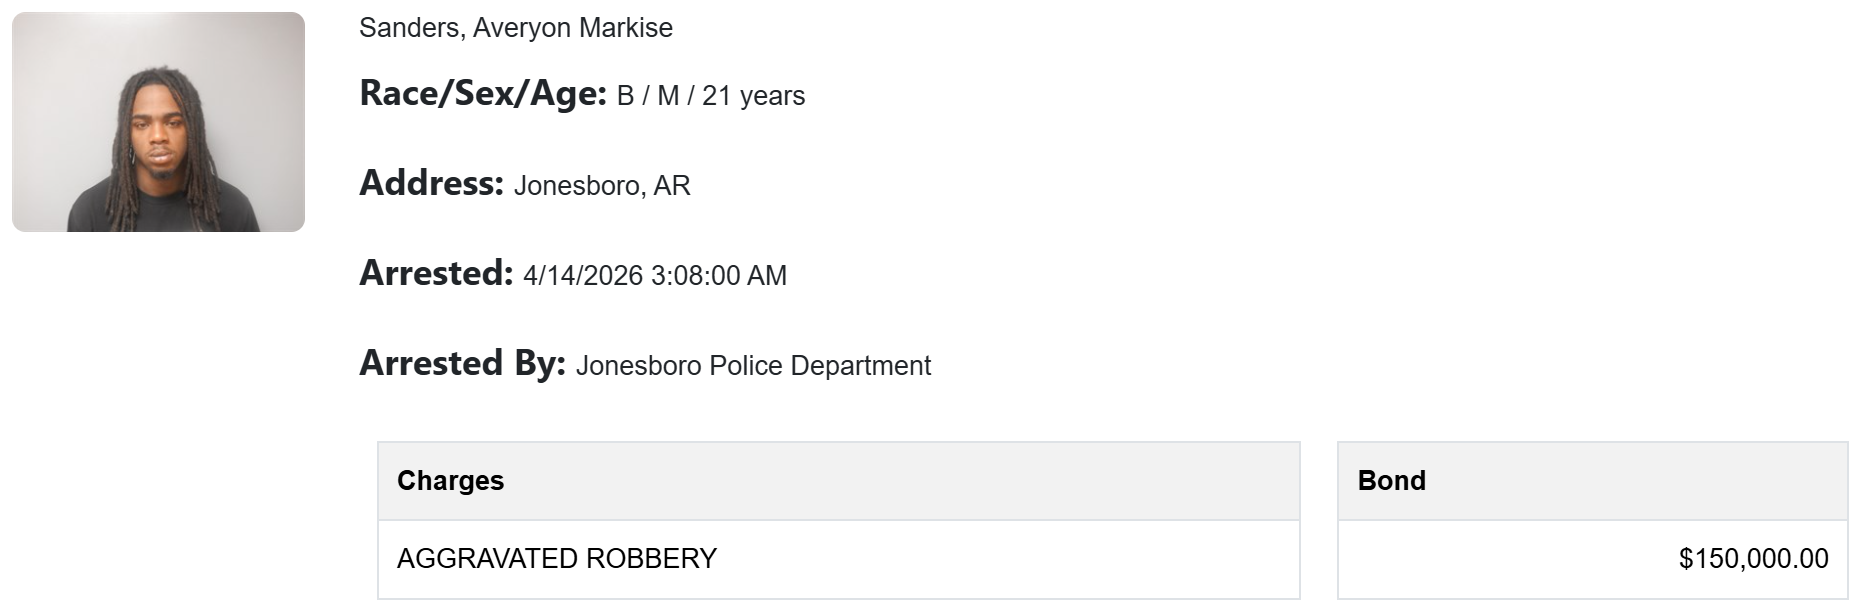Click the 3:08:00 AM arrest time

click(x=719, y=276)
